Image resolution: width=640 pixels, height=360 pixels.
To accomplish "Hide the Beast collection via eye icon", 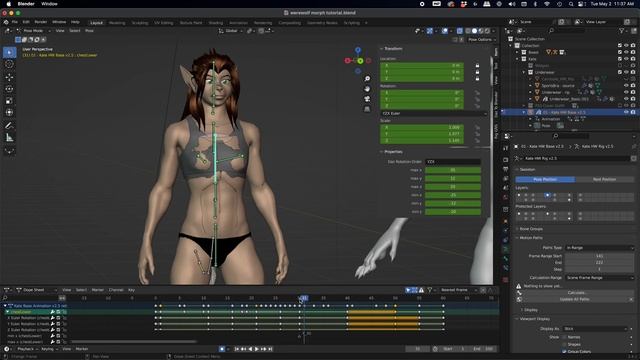I will pos(626,52).
